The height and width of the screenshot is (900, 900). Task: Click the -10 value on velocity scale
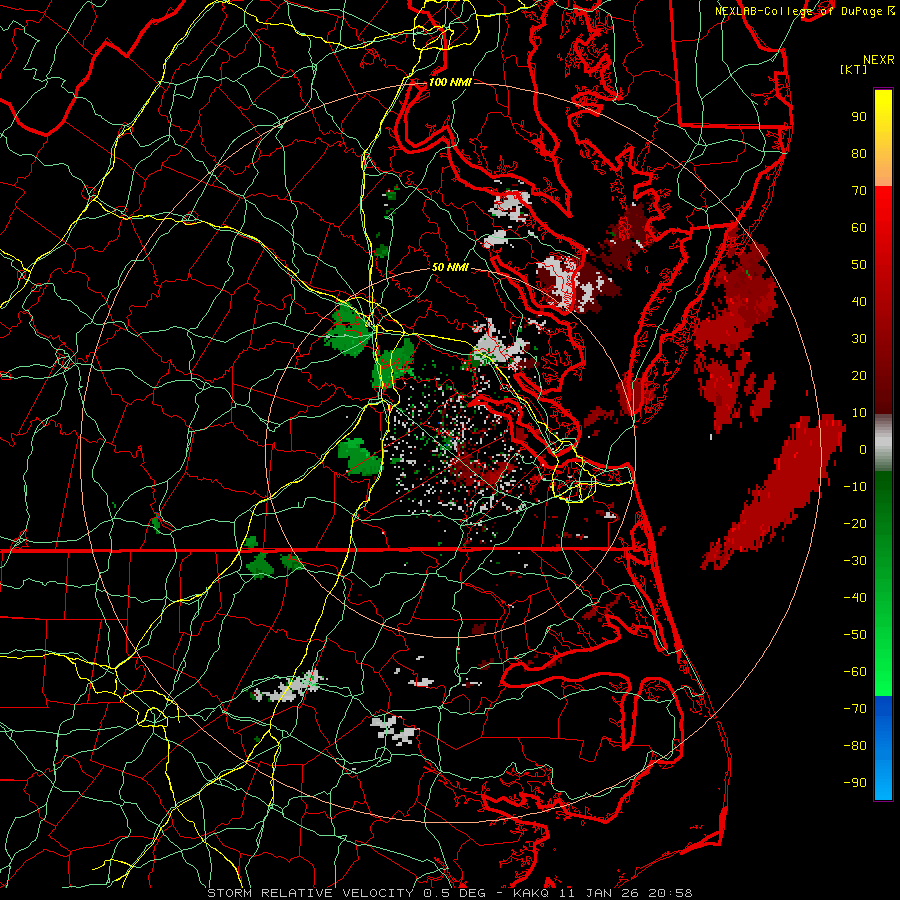[x=855, y=487]
